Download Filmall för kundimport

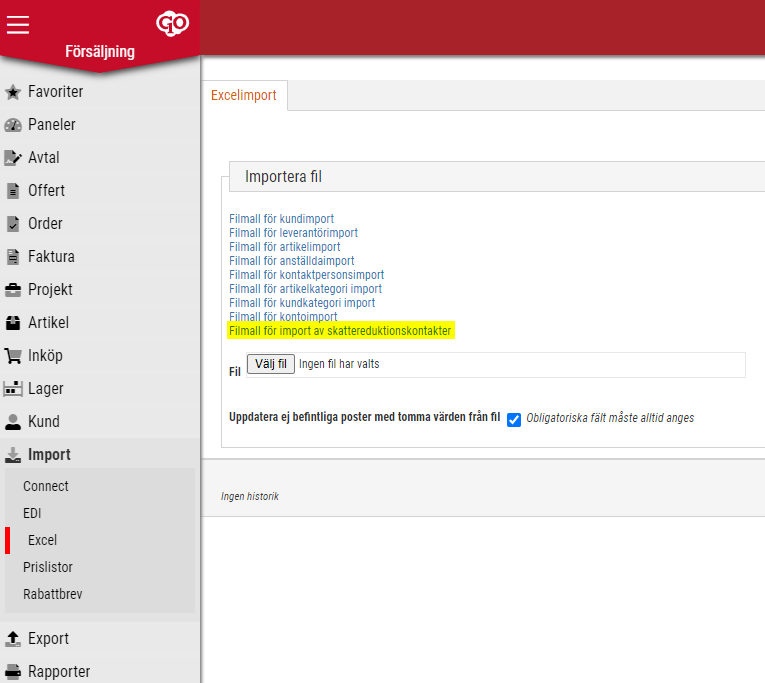pos(282,219)
